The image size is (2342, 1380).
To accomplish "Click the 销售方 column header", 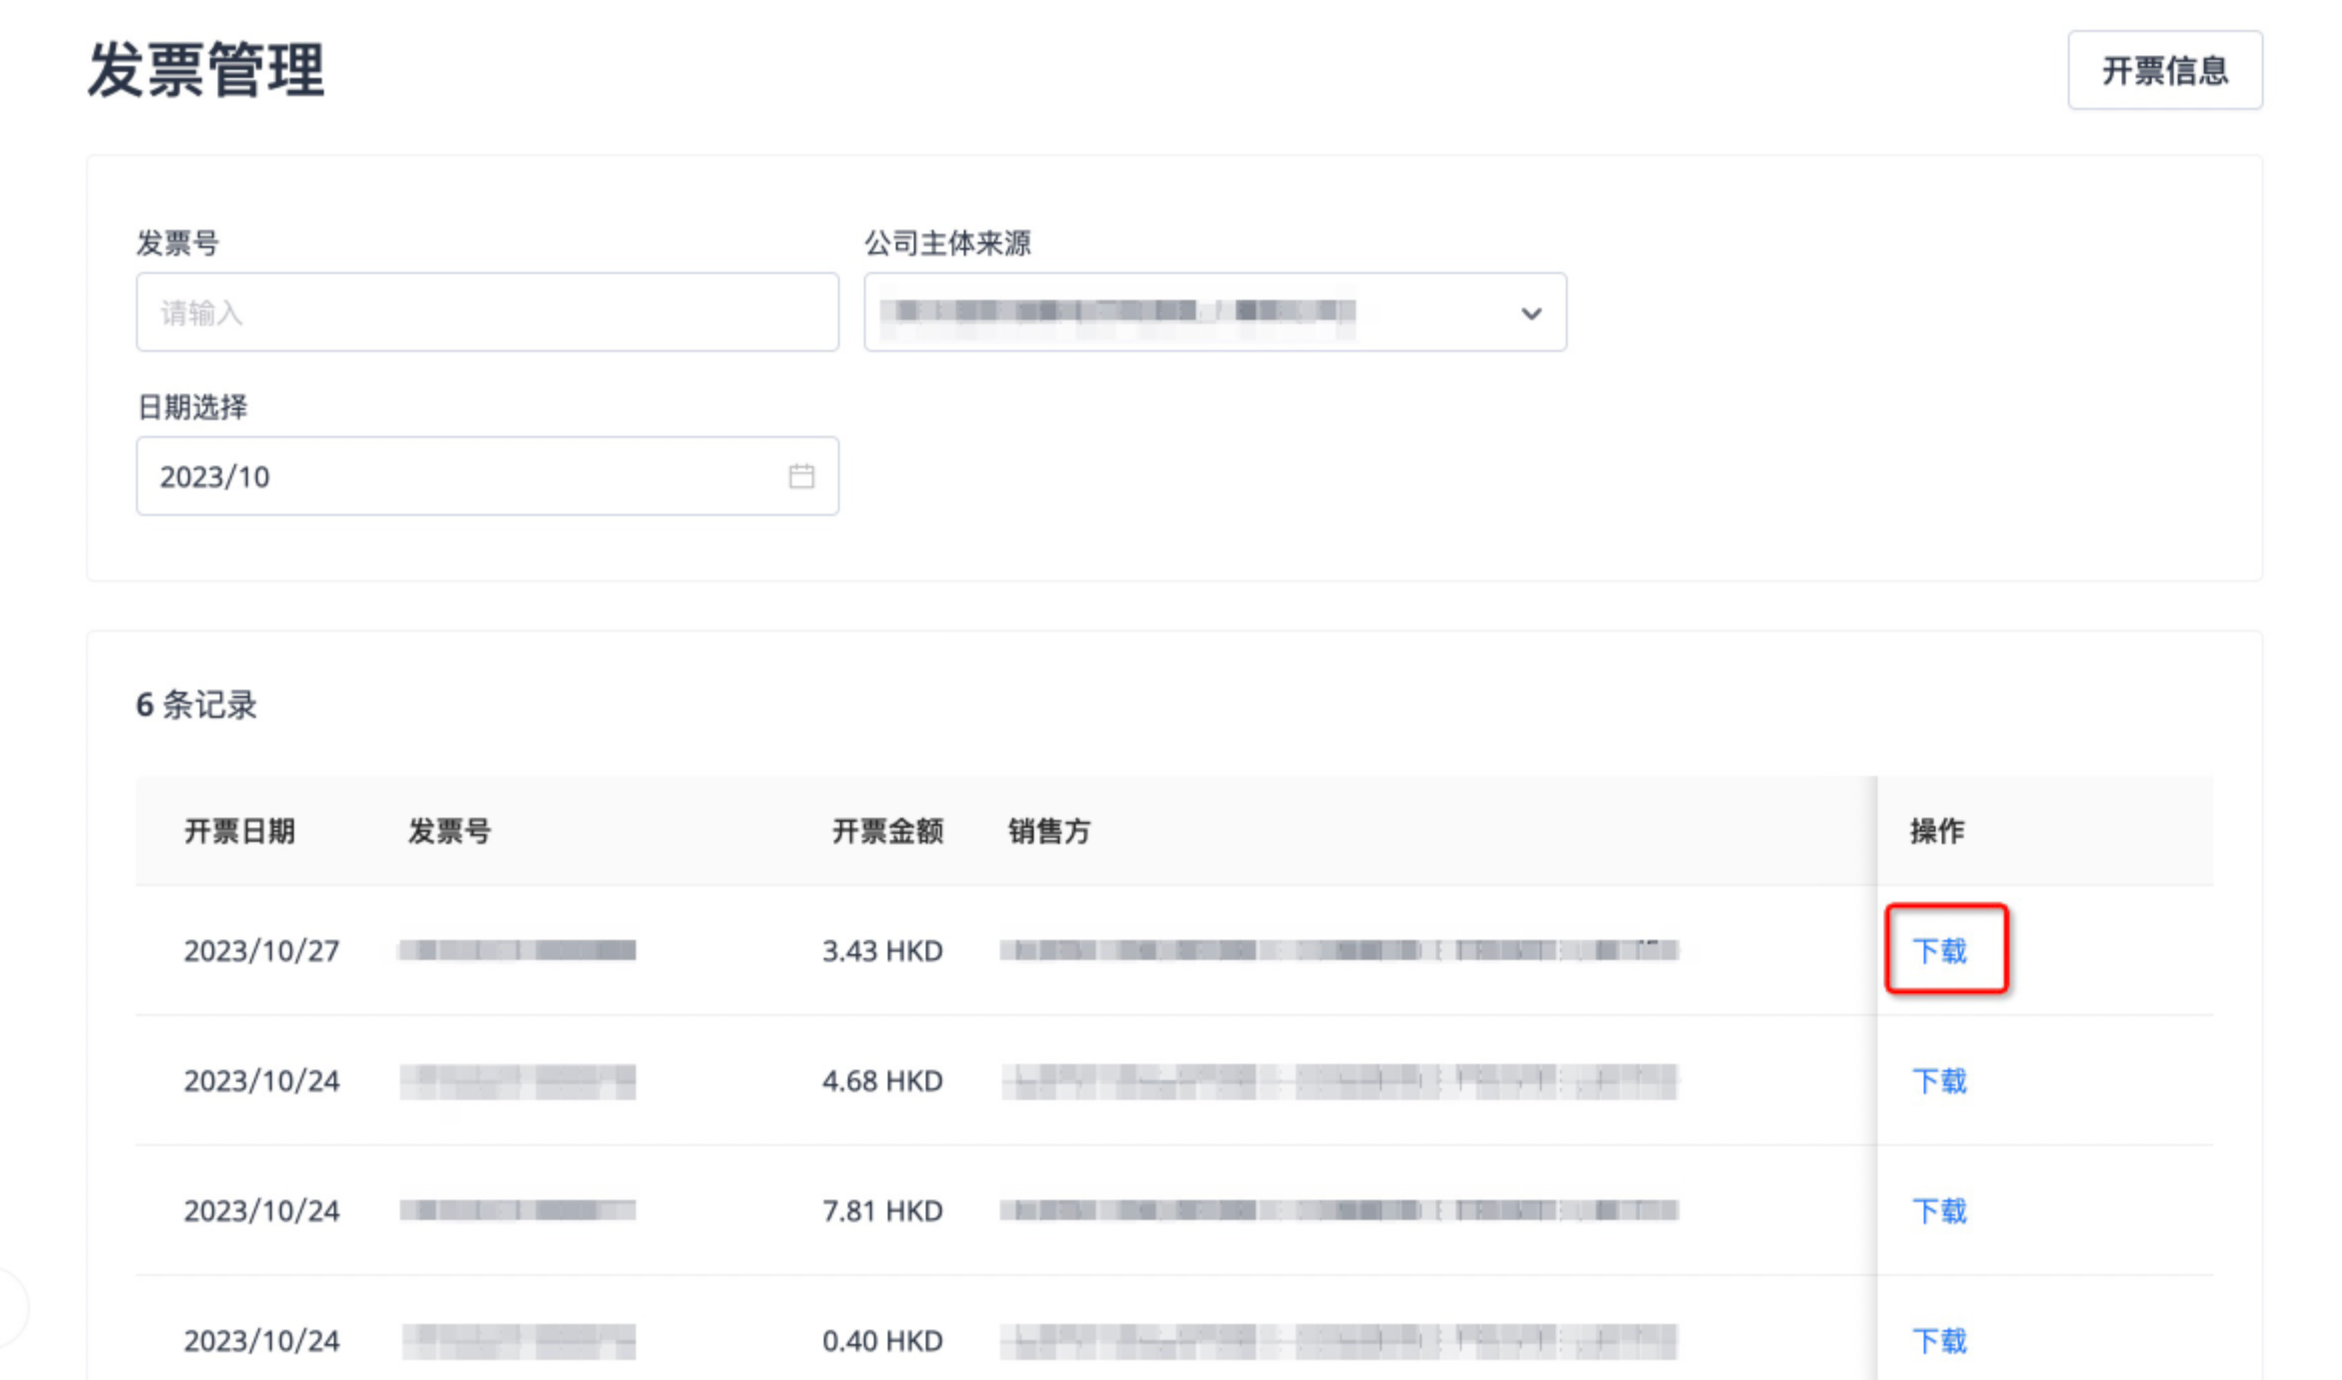I will [x=1049, y=831].
